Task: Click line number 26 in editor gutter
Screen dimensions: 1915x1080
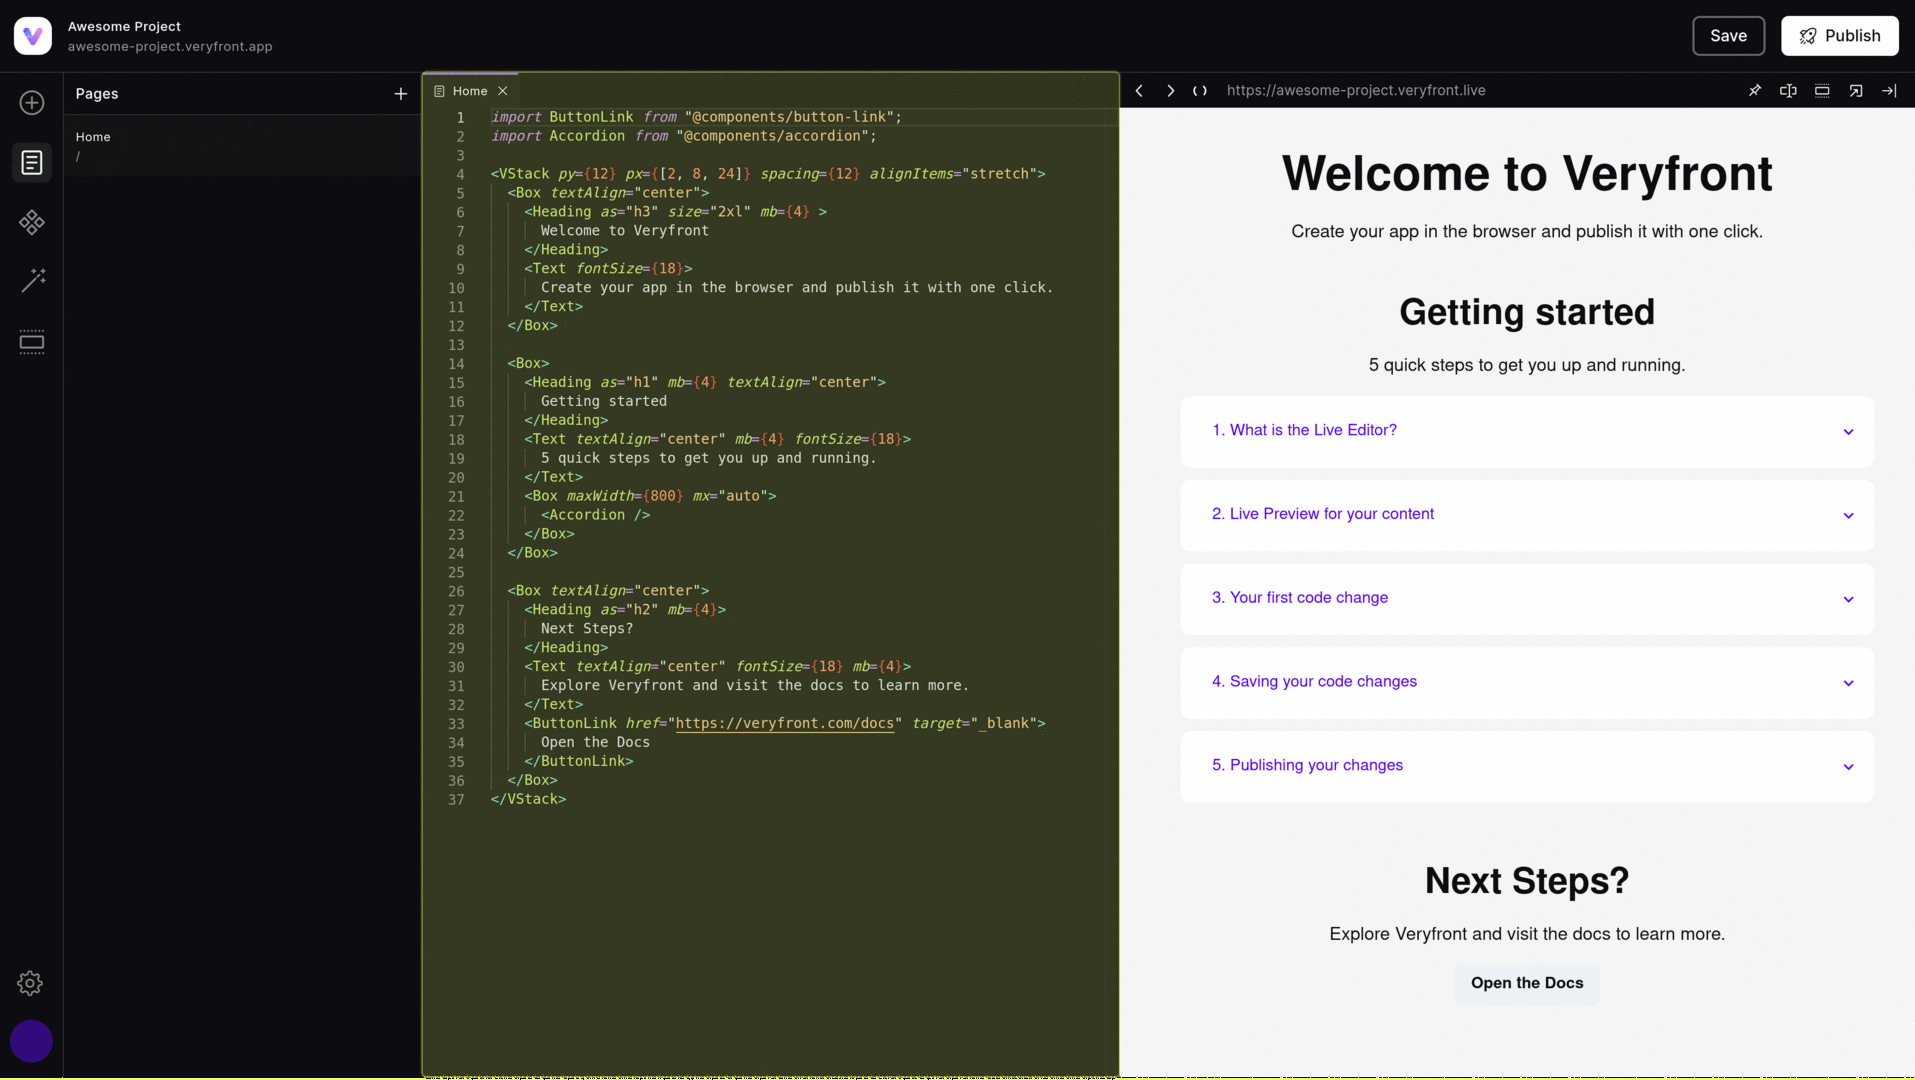Action: (456, 591)
